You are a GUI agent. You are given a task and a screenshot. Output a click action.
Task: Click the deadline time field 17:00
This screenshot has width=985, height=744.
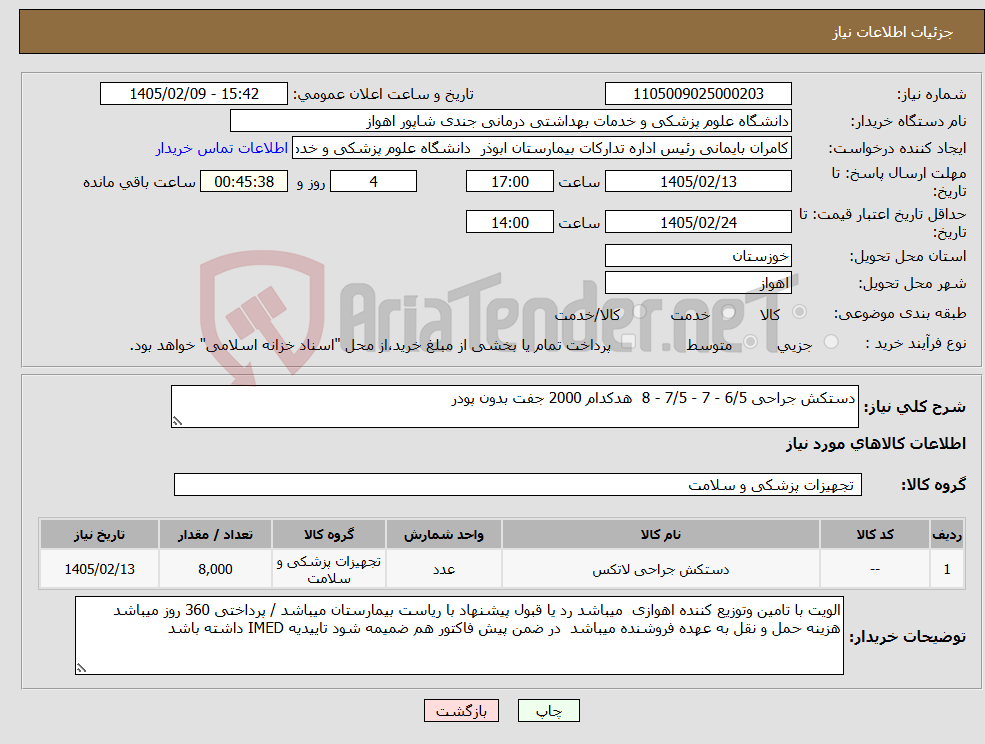point(509,182)
